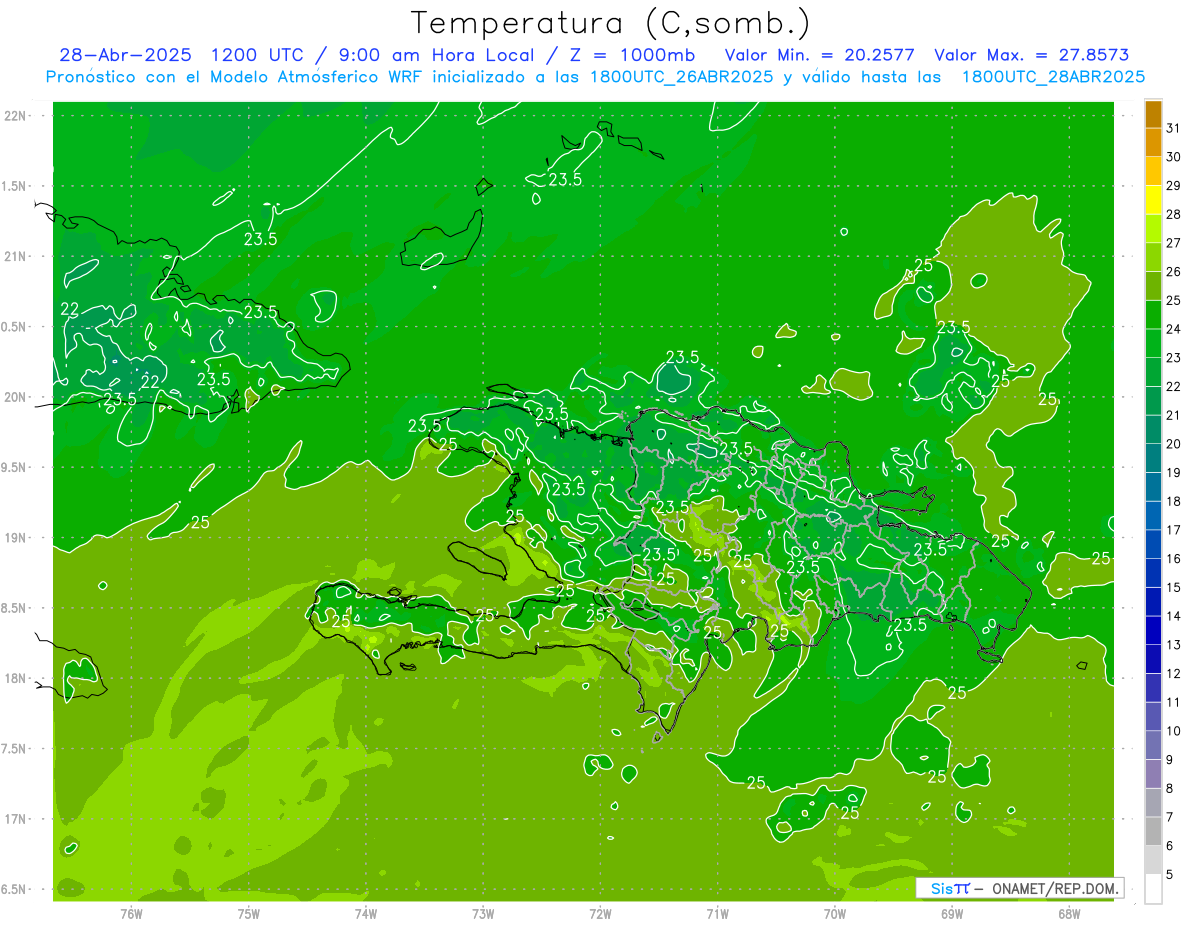This screenshot has width=1200, height=927.
Task: Pick the dark orange swatch above 31
Action: [1153, 114]
